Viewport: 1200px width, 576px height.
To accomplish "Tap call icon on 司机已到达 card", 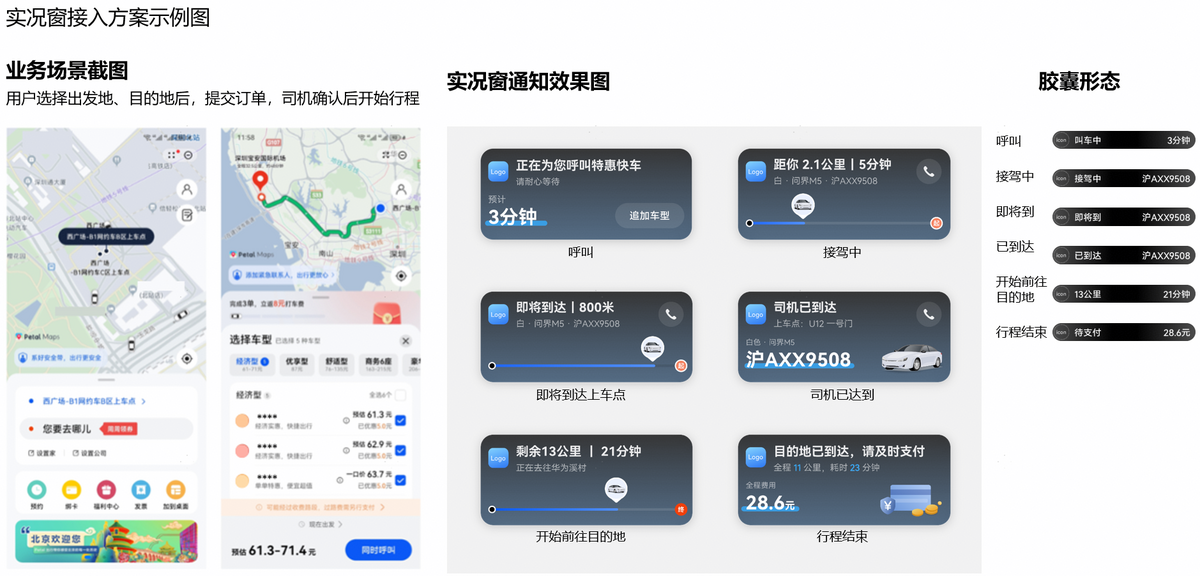I will coord(929,314).
